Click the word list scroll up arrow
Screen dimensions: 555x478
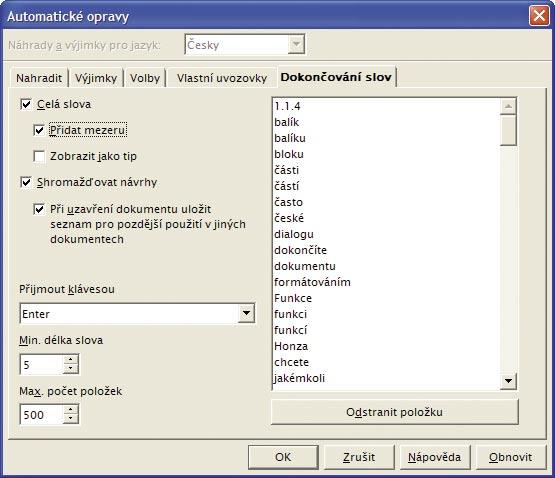(x=508, y=106)
